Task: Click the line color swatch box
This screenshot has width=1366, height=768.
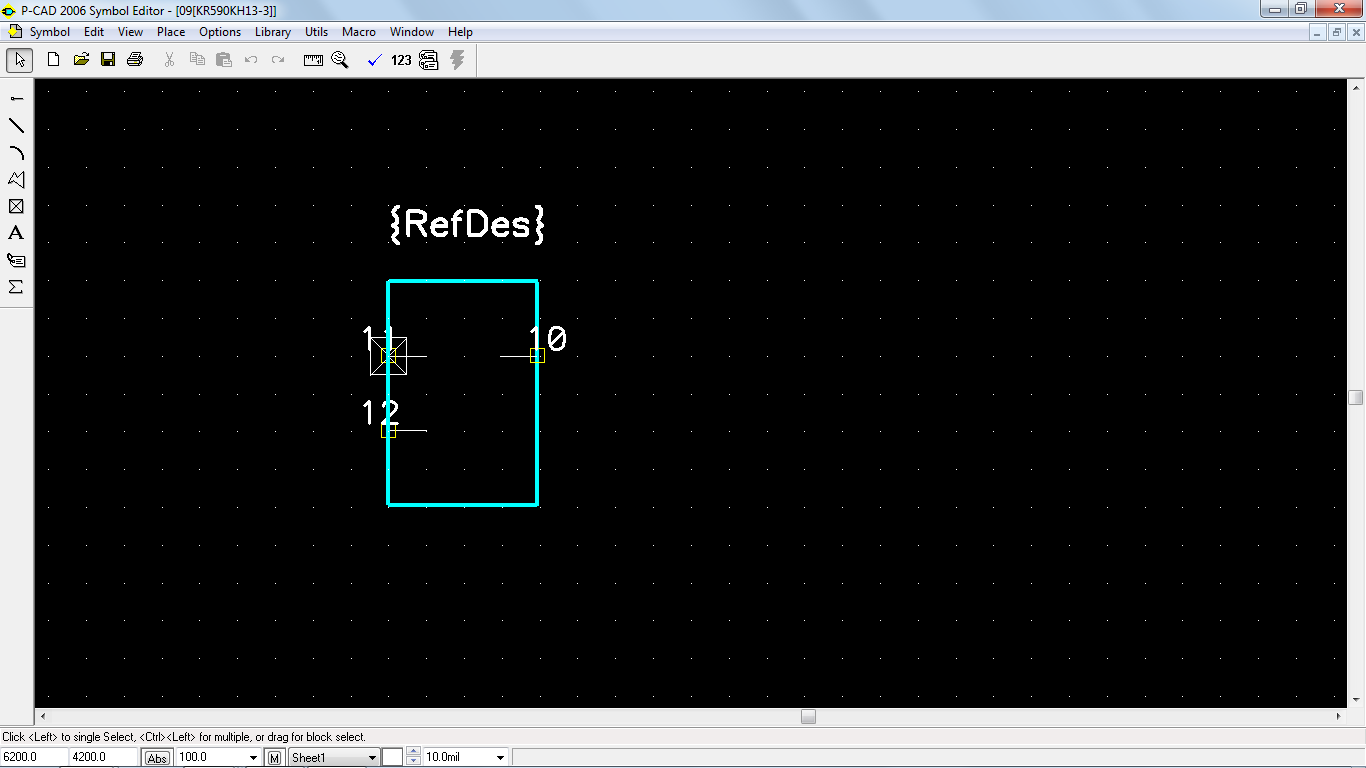Action: coord(392,757)
